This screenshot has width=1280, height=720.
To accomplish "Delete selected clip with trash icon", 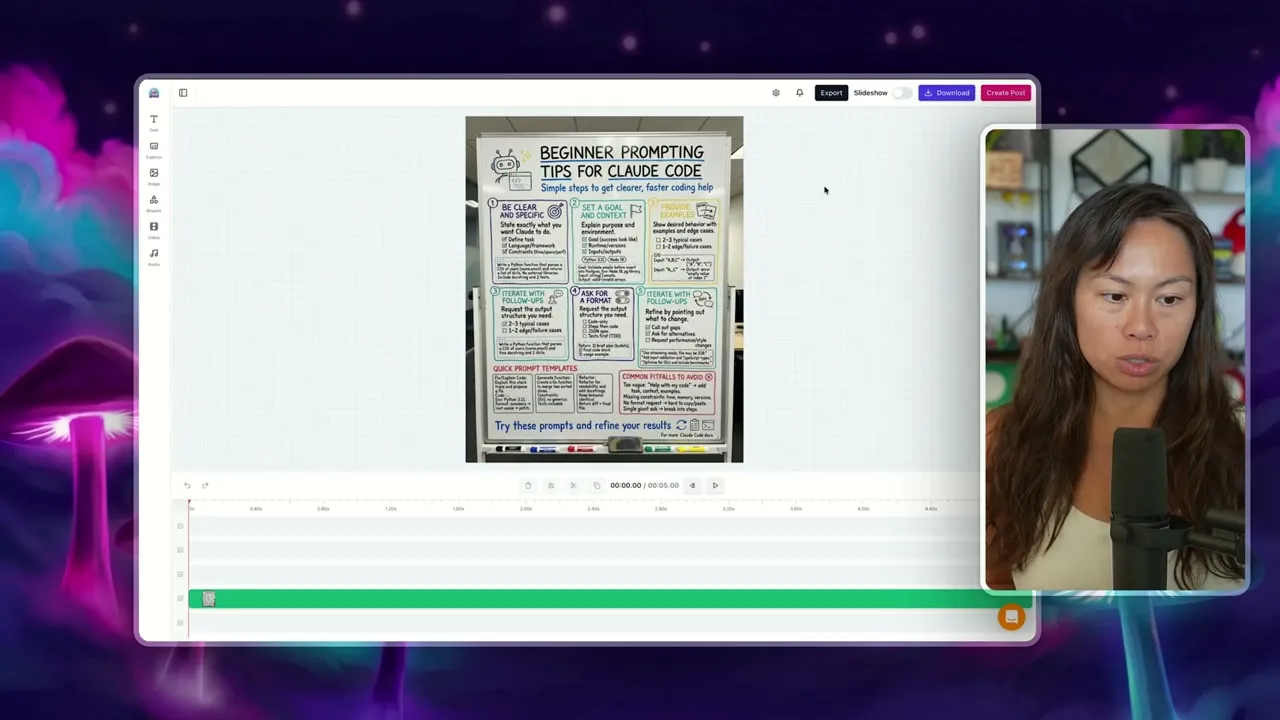I will [x=528, y=486].
